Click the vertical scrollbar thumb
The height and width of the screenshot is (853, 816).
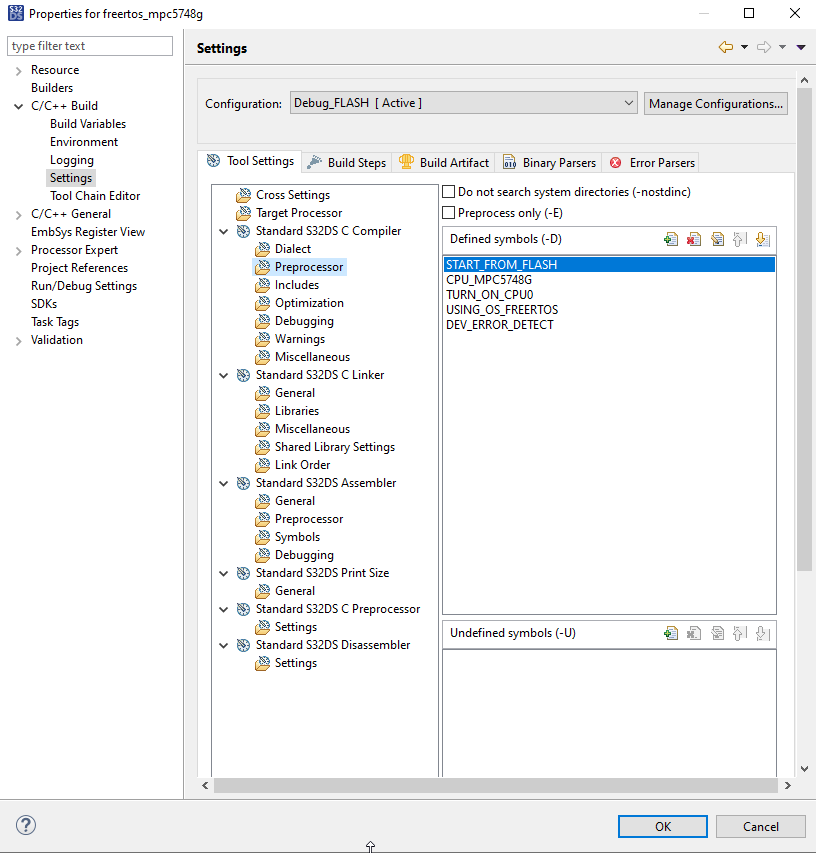[804, 329]
